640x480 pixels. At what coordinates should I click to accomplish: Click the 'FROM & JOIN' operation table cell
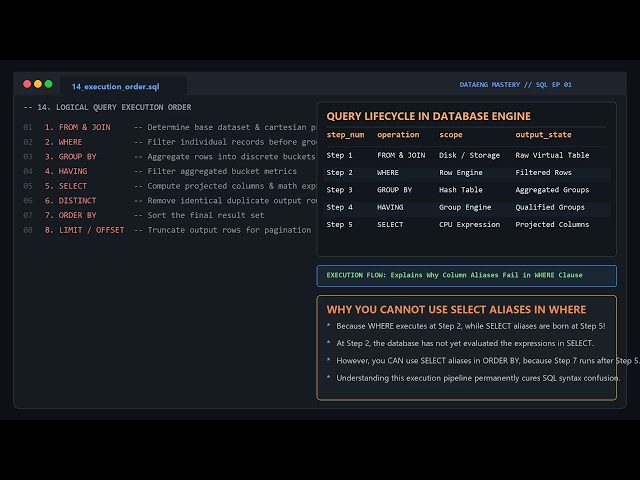point(401,155)
